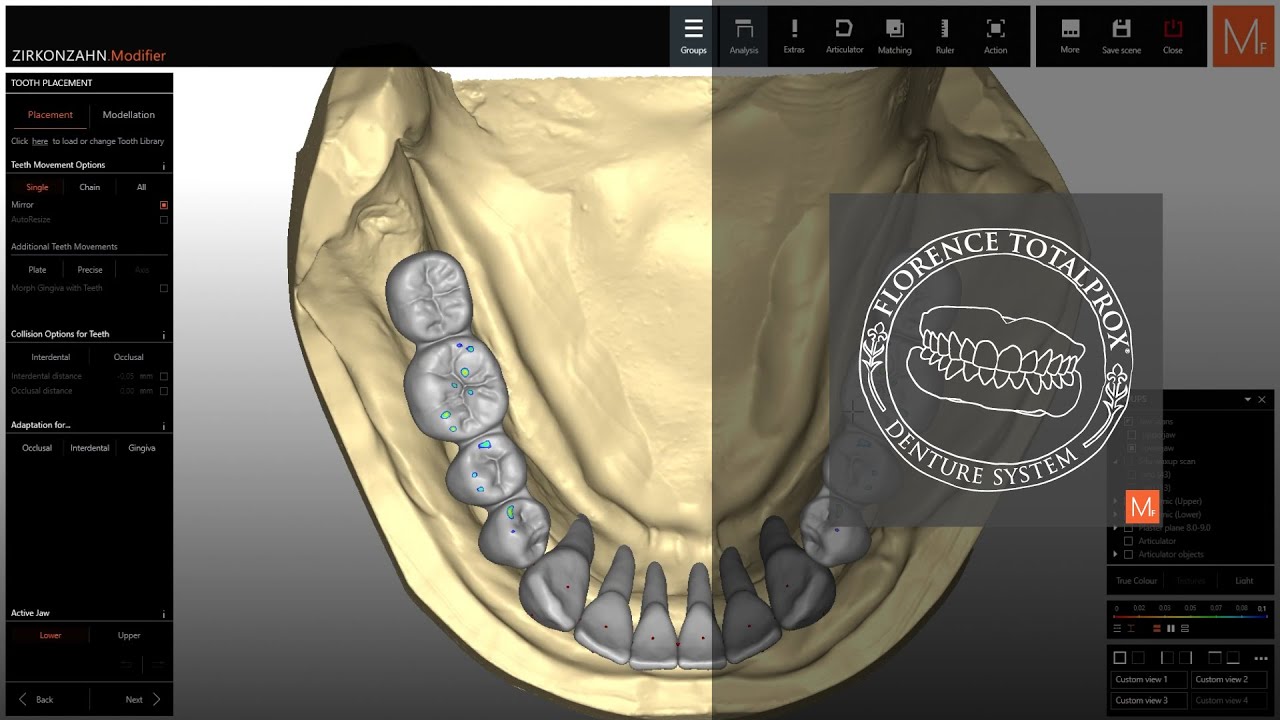Open the Analysis tool
Viewport: 1280px width, 720px height.
tap(744, 35)
